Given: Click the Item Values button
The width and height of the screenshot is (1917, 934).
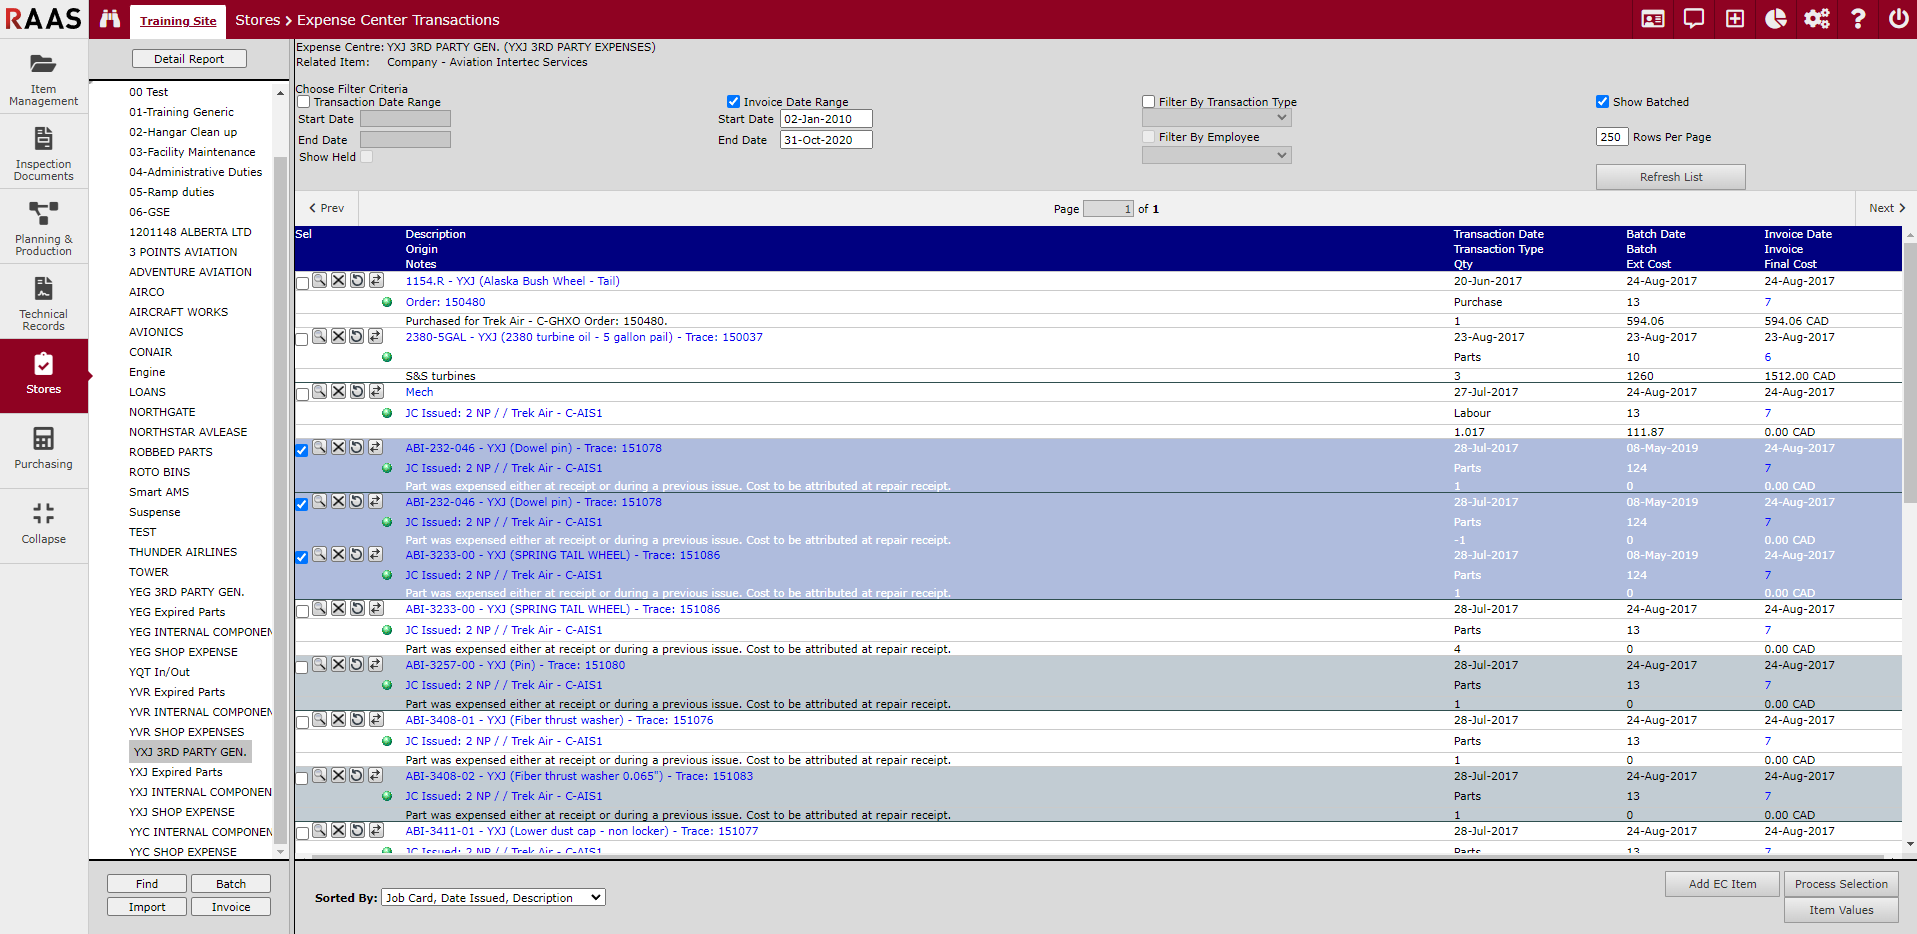Looking at the screenshot, I should [1841, 910].
